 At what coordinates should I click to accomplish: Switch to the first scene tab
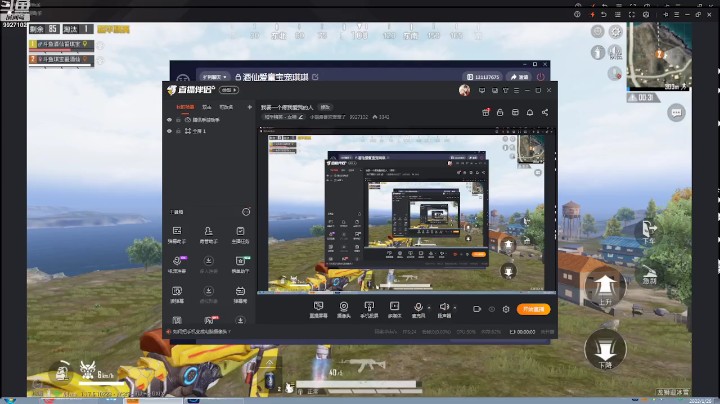(x=185, y=107)
